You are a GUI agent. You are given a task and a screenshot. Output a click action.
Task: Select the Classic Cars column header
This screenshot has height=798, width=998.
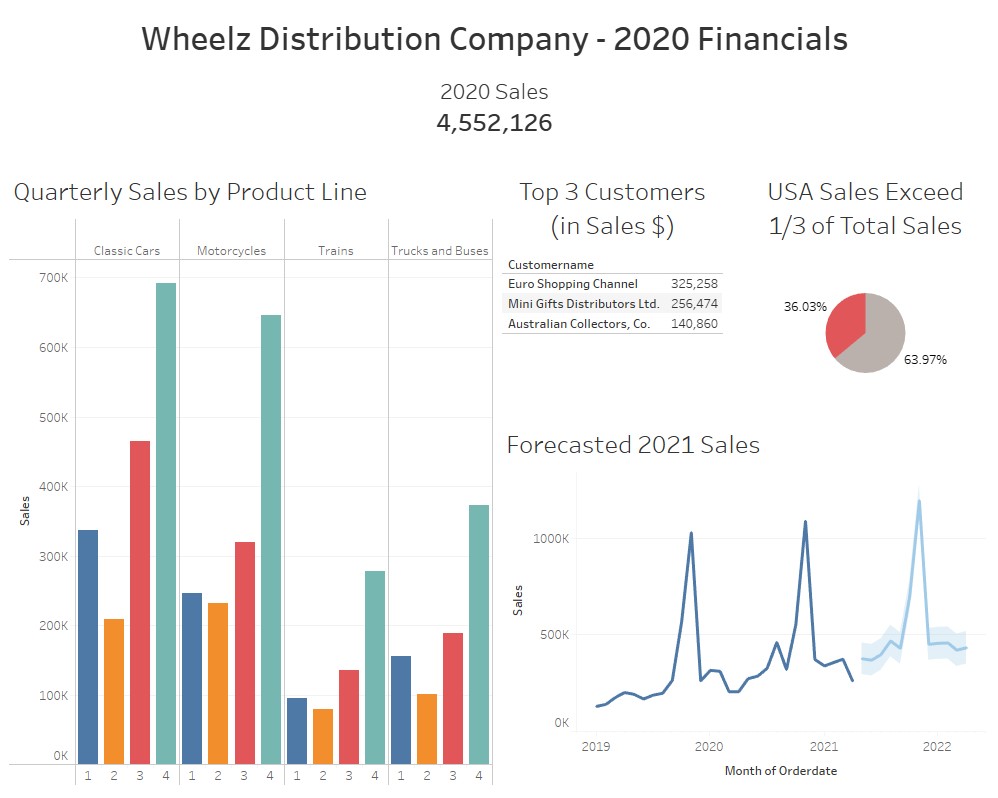click(127, 251)
